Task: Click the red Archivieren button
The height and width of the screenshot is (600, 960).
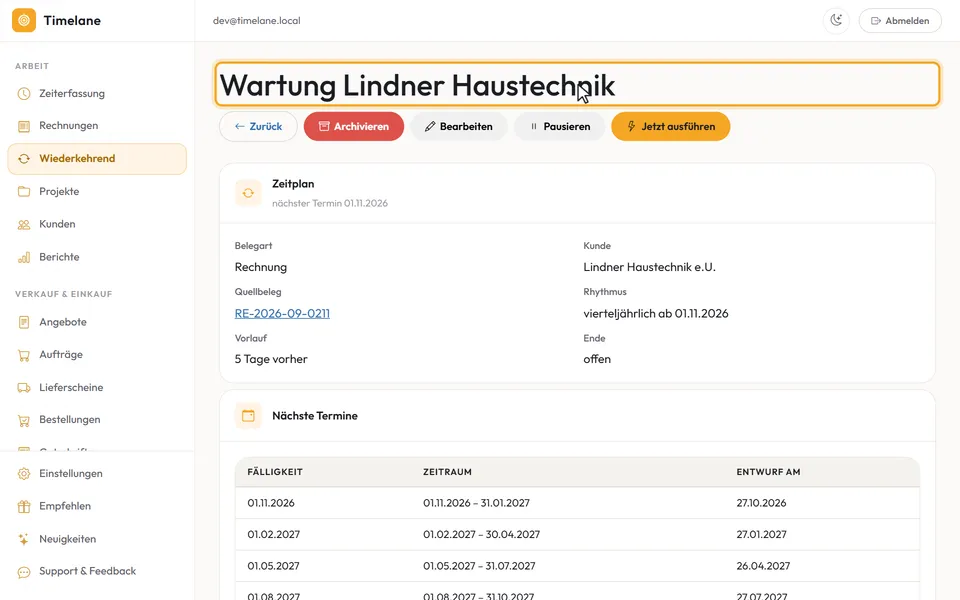Action: coord(354,127)
